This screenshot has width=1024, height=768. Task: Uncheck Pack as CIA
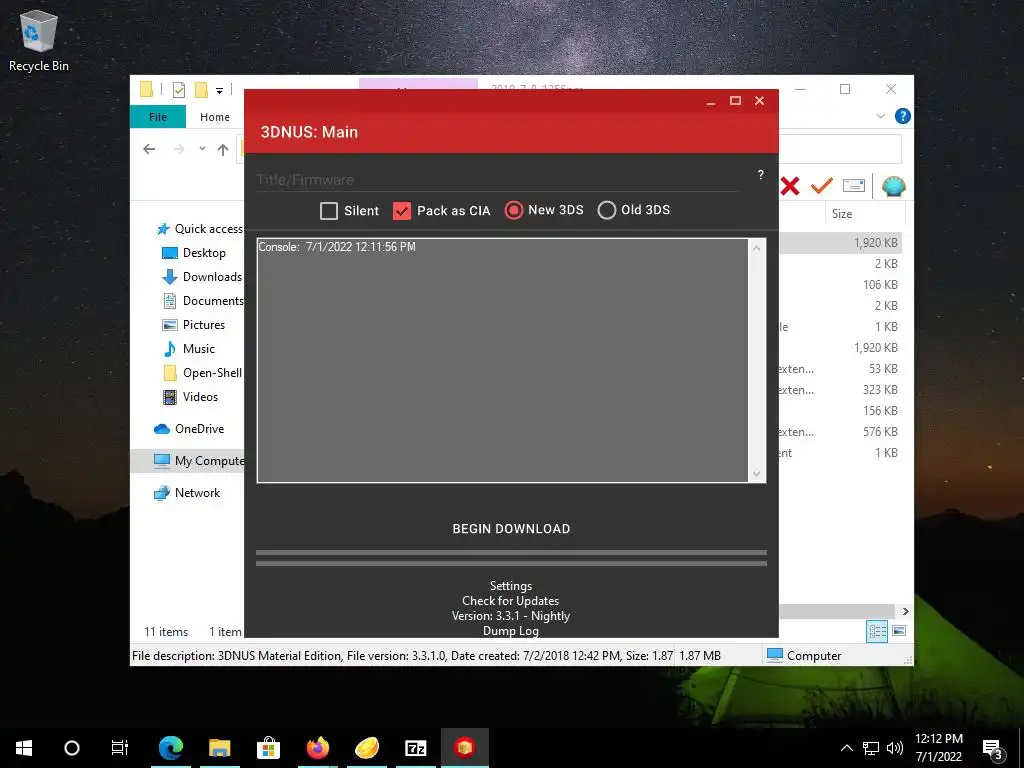[x=402, y=211]
